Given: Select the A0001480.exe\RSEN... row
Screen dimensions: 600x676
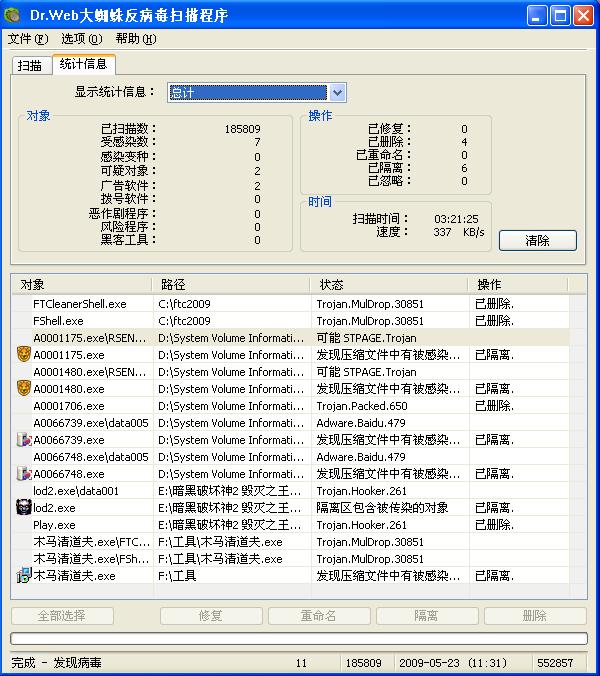Looking at the screenshot, I should tap(291, 372).
